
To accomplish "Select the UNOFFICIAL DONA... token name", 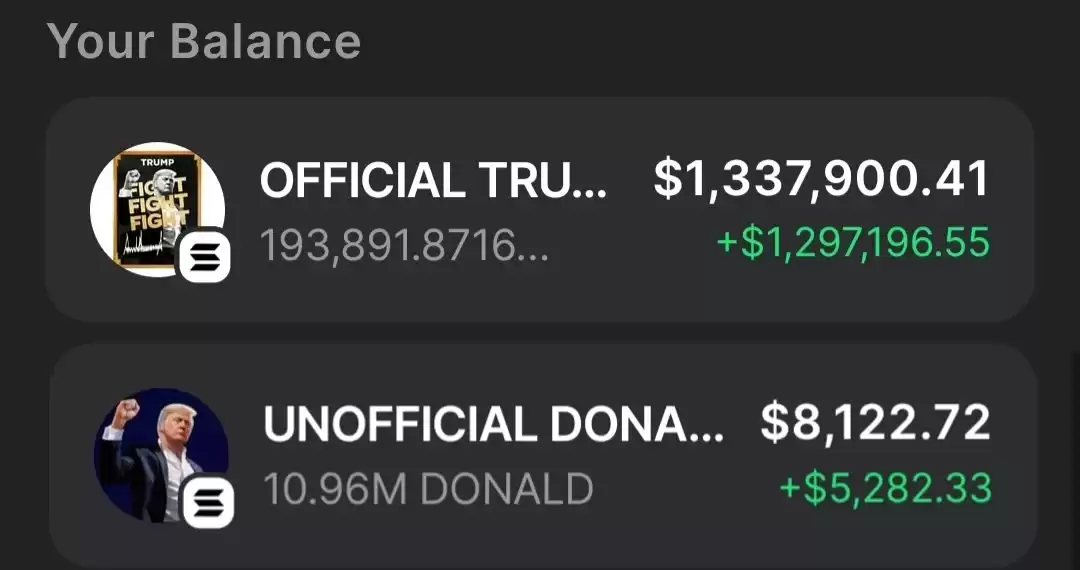I will (x=493, y=423).
